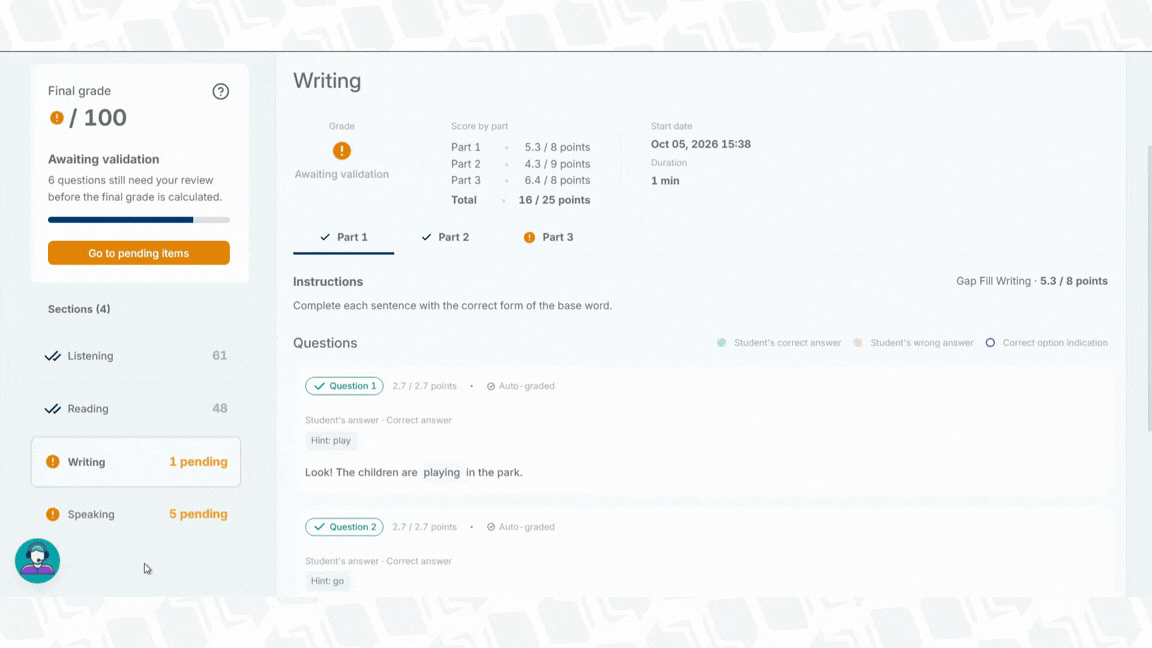Open the Listening section
This screenshot has width=1152, height=648.
click(136, 356)
